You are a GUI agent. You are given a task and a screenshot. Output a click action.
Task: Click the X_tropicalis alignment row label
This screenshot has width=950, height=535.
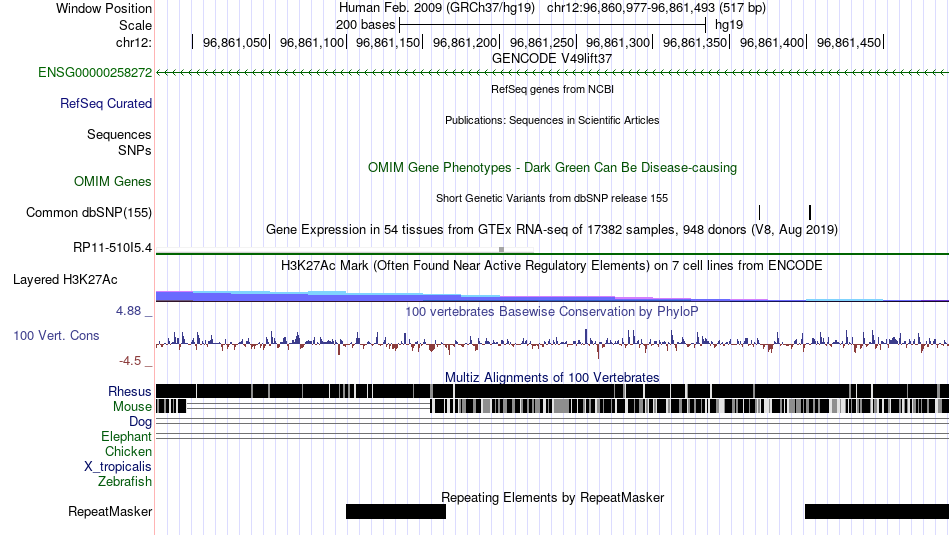(x=118, y=467)
